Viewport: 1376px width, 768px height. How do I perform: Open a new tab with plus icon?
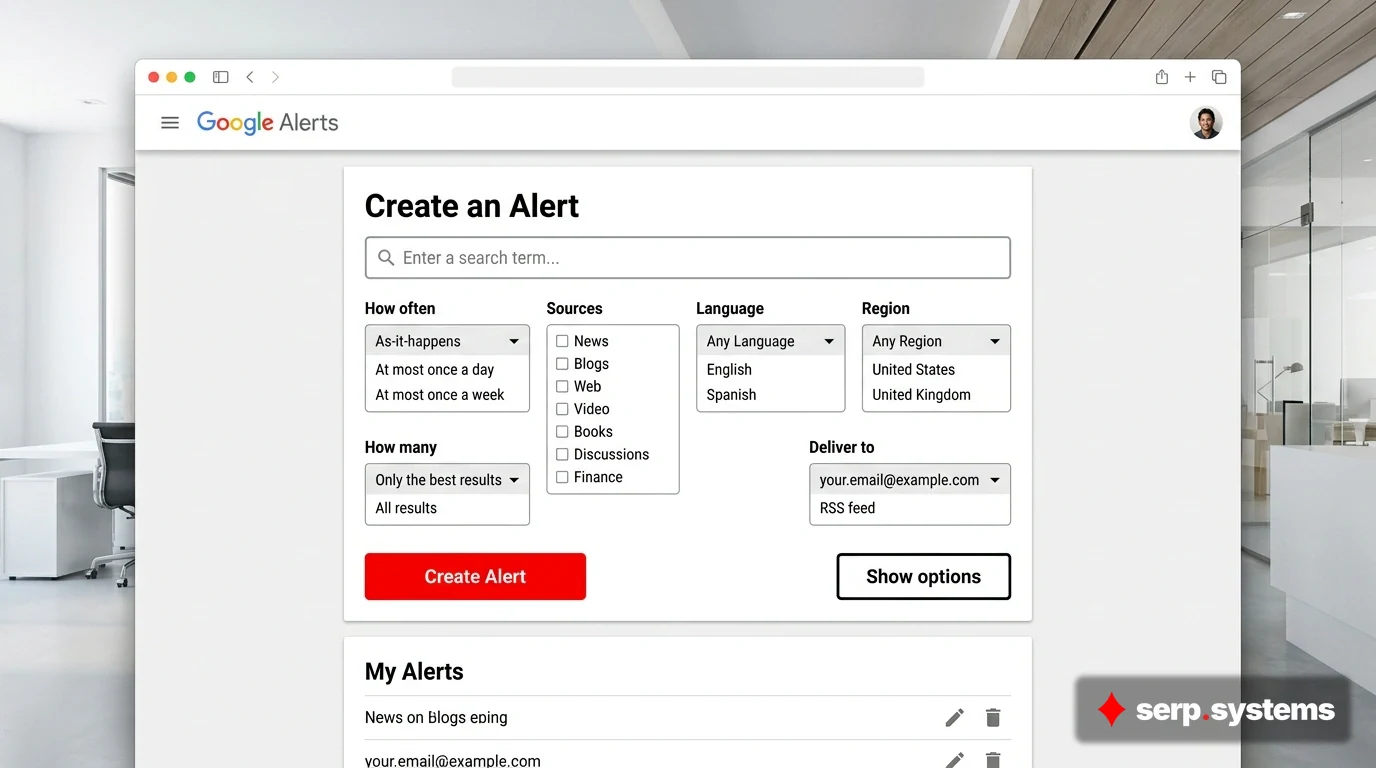click(x=1190, y=77)
